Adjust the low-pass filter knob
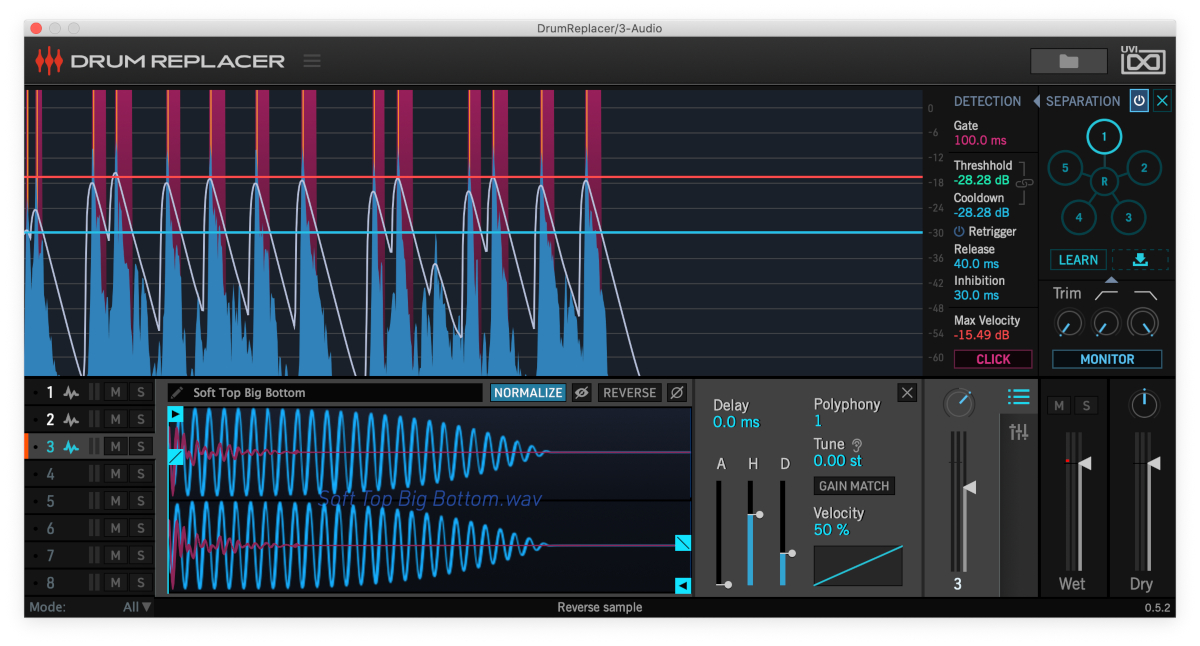Image resolution: width=1200 pixels, height=646 pixels. (1143, 323)
